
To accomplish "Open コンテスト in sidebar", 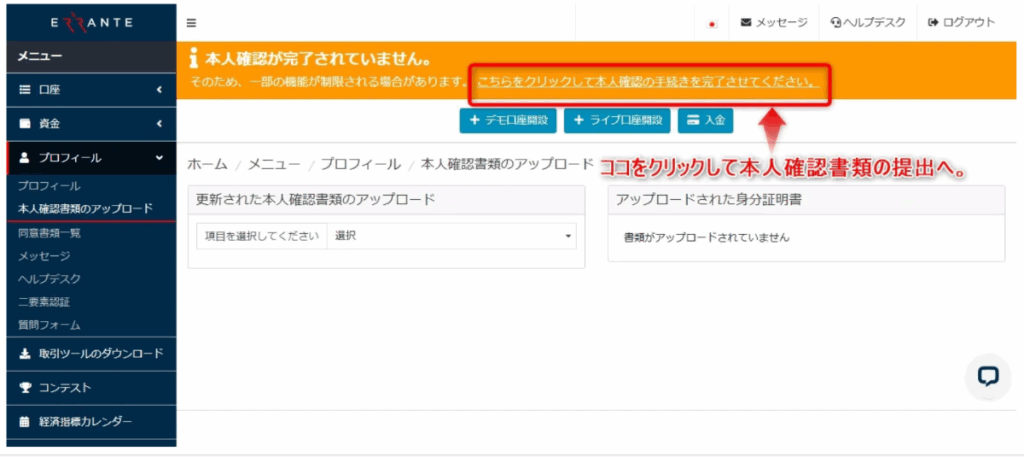I will coord(91,388).
